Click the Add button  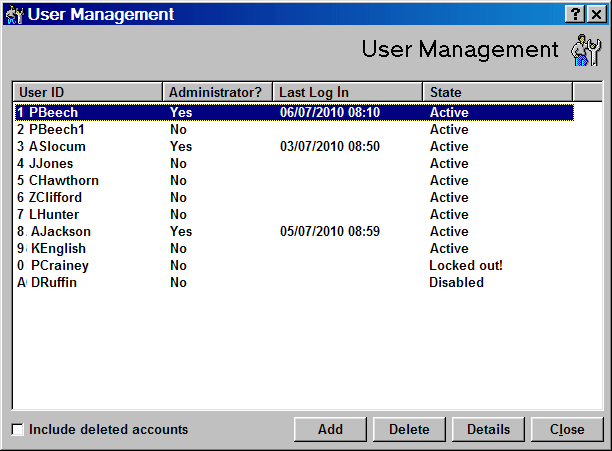coord(330,430)
